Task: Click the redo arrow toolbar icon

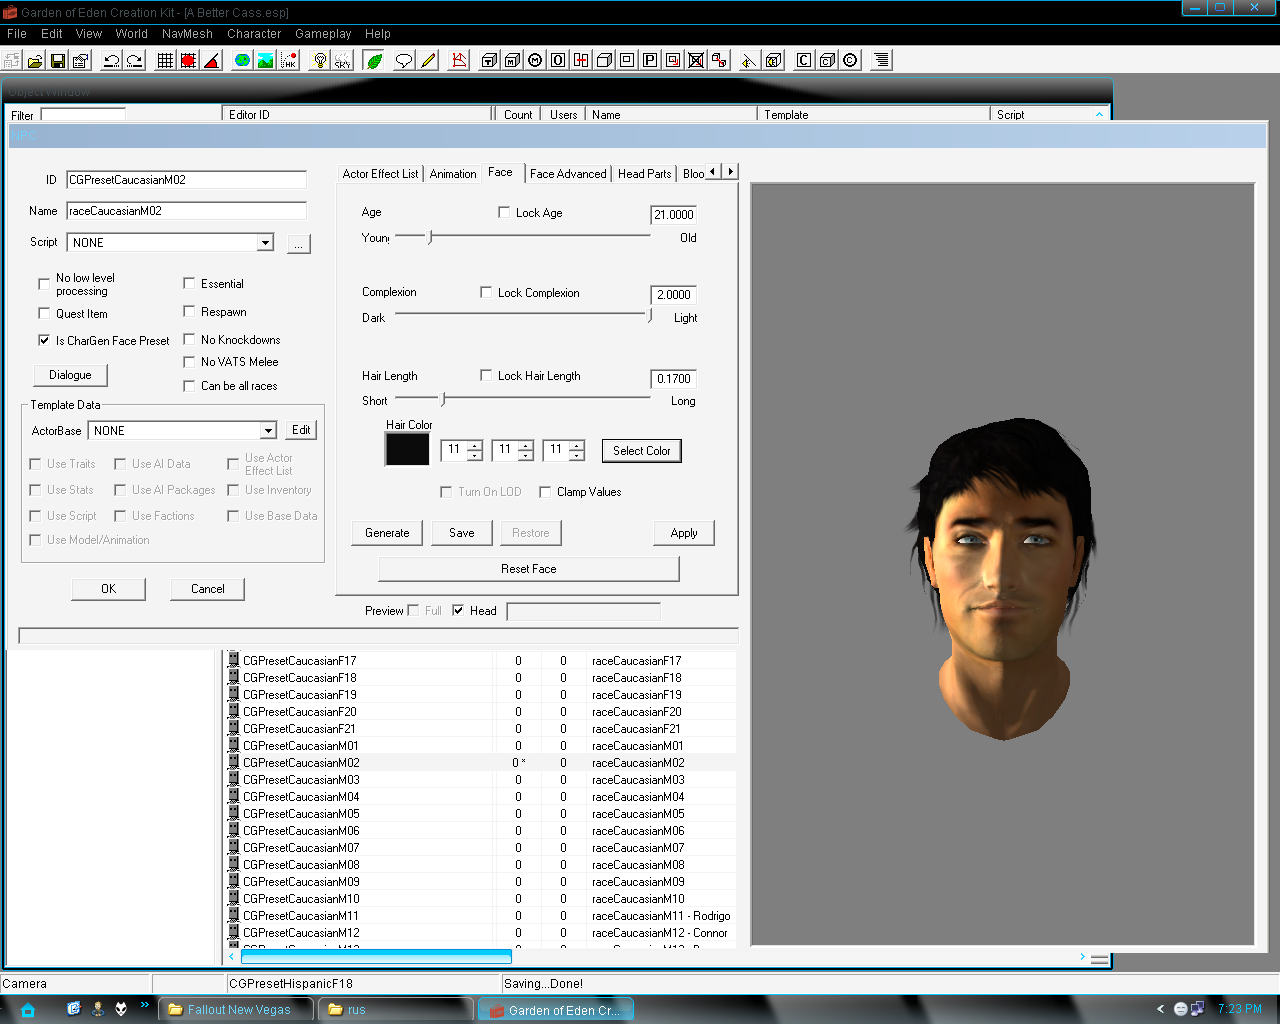Action: (x=134, y=61)
